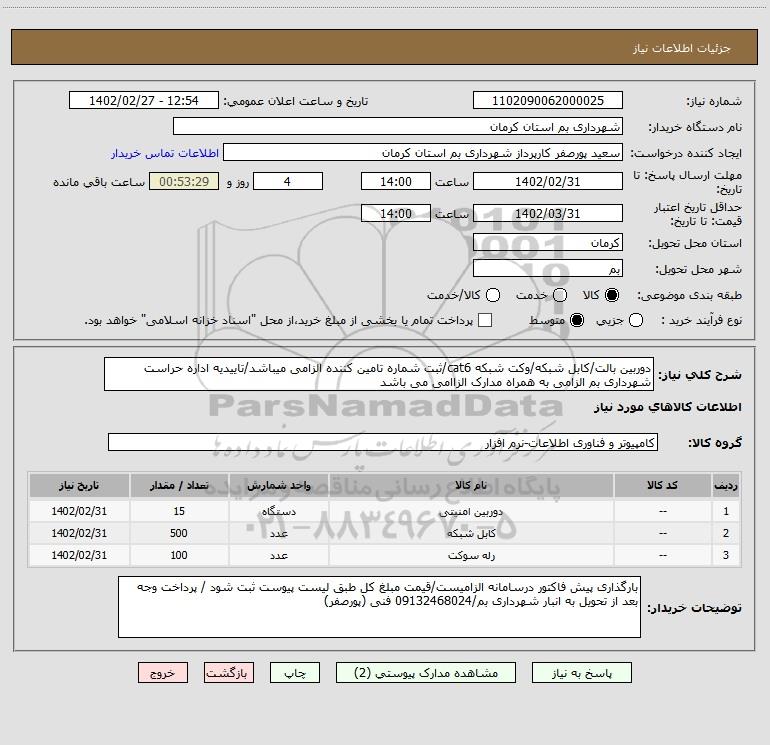Toggle the 'اسناد خزانه اسلامی' payment checkbox
770x745 pixels.
(485, 320)
